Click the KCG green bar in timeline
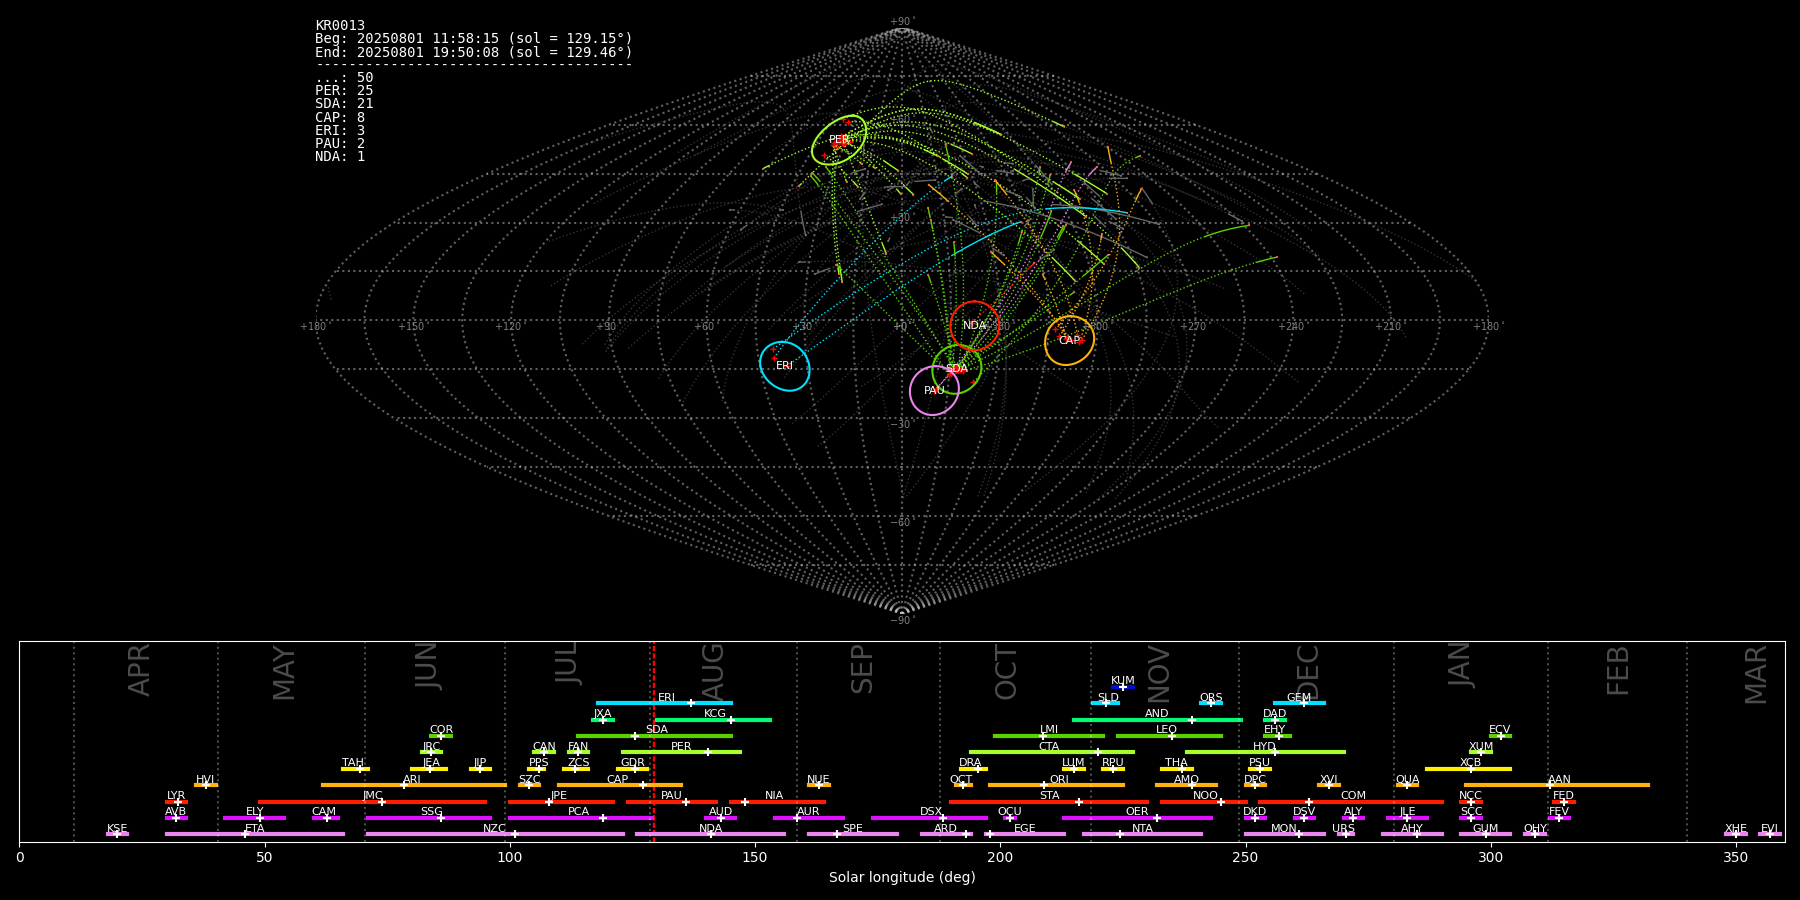This screenshot has height=900, width=1800. [713, 720]
